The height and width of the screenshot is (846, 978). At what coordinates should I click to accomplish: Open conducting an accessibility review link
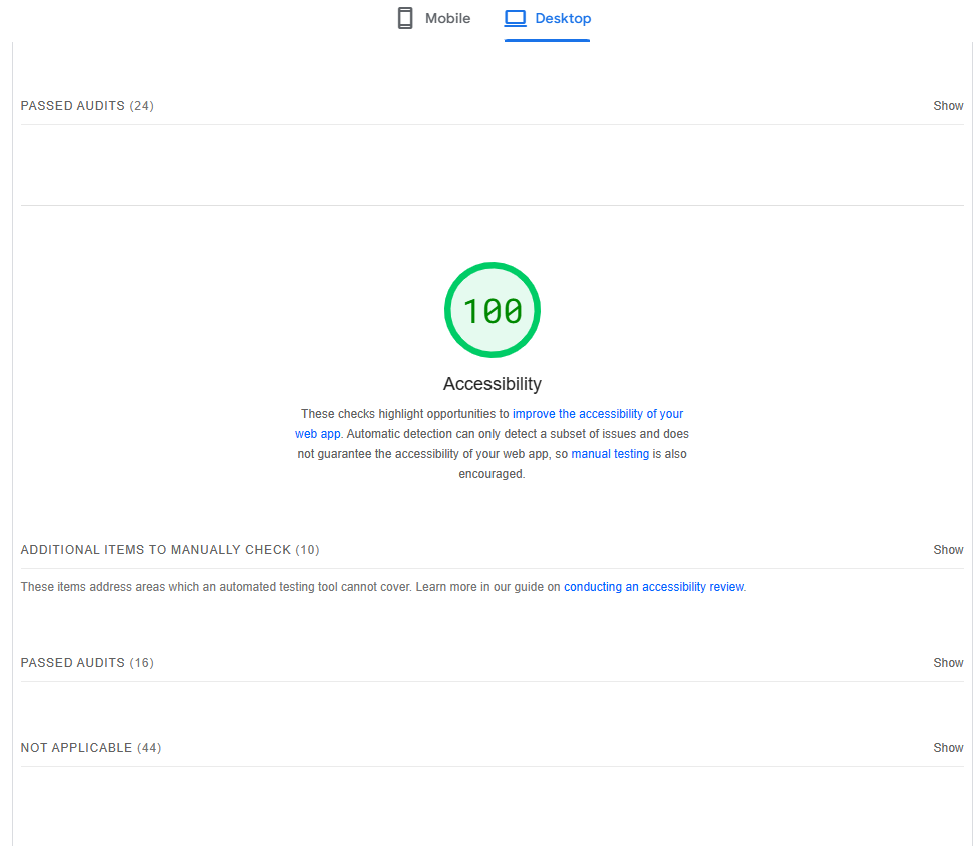pyautogui.click(x=654, y=587)
